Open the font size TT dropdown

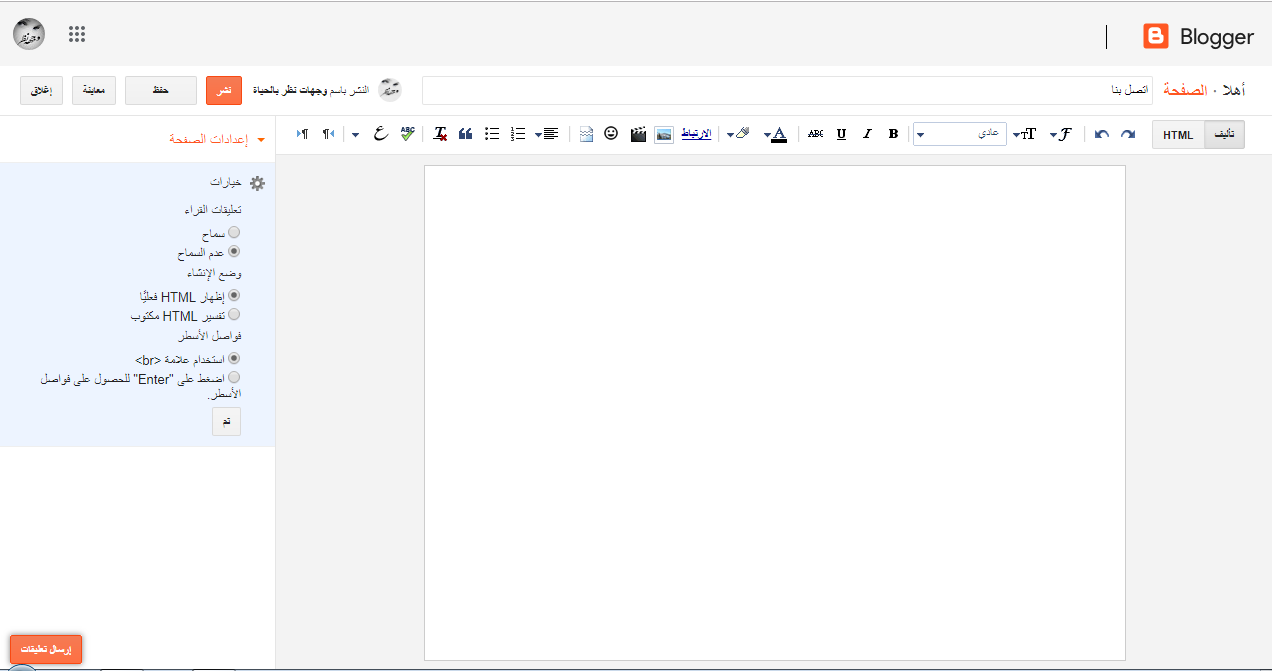coord(1025,134)
